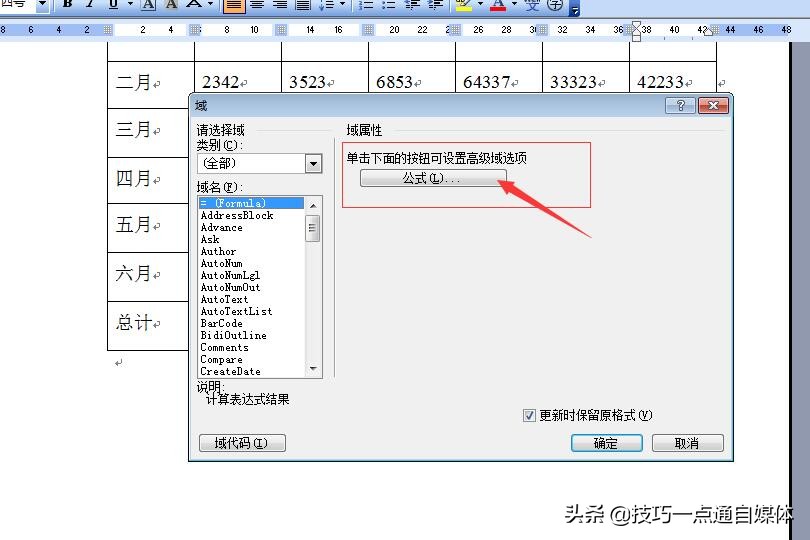Confirm the dialog with 确定
Viewport: 810px width, 540px height.
606,443
